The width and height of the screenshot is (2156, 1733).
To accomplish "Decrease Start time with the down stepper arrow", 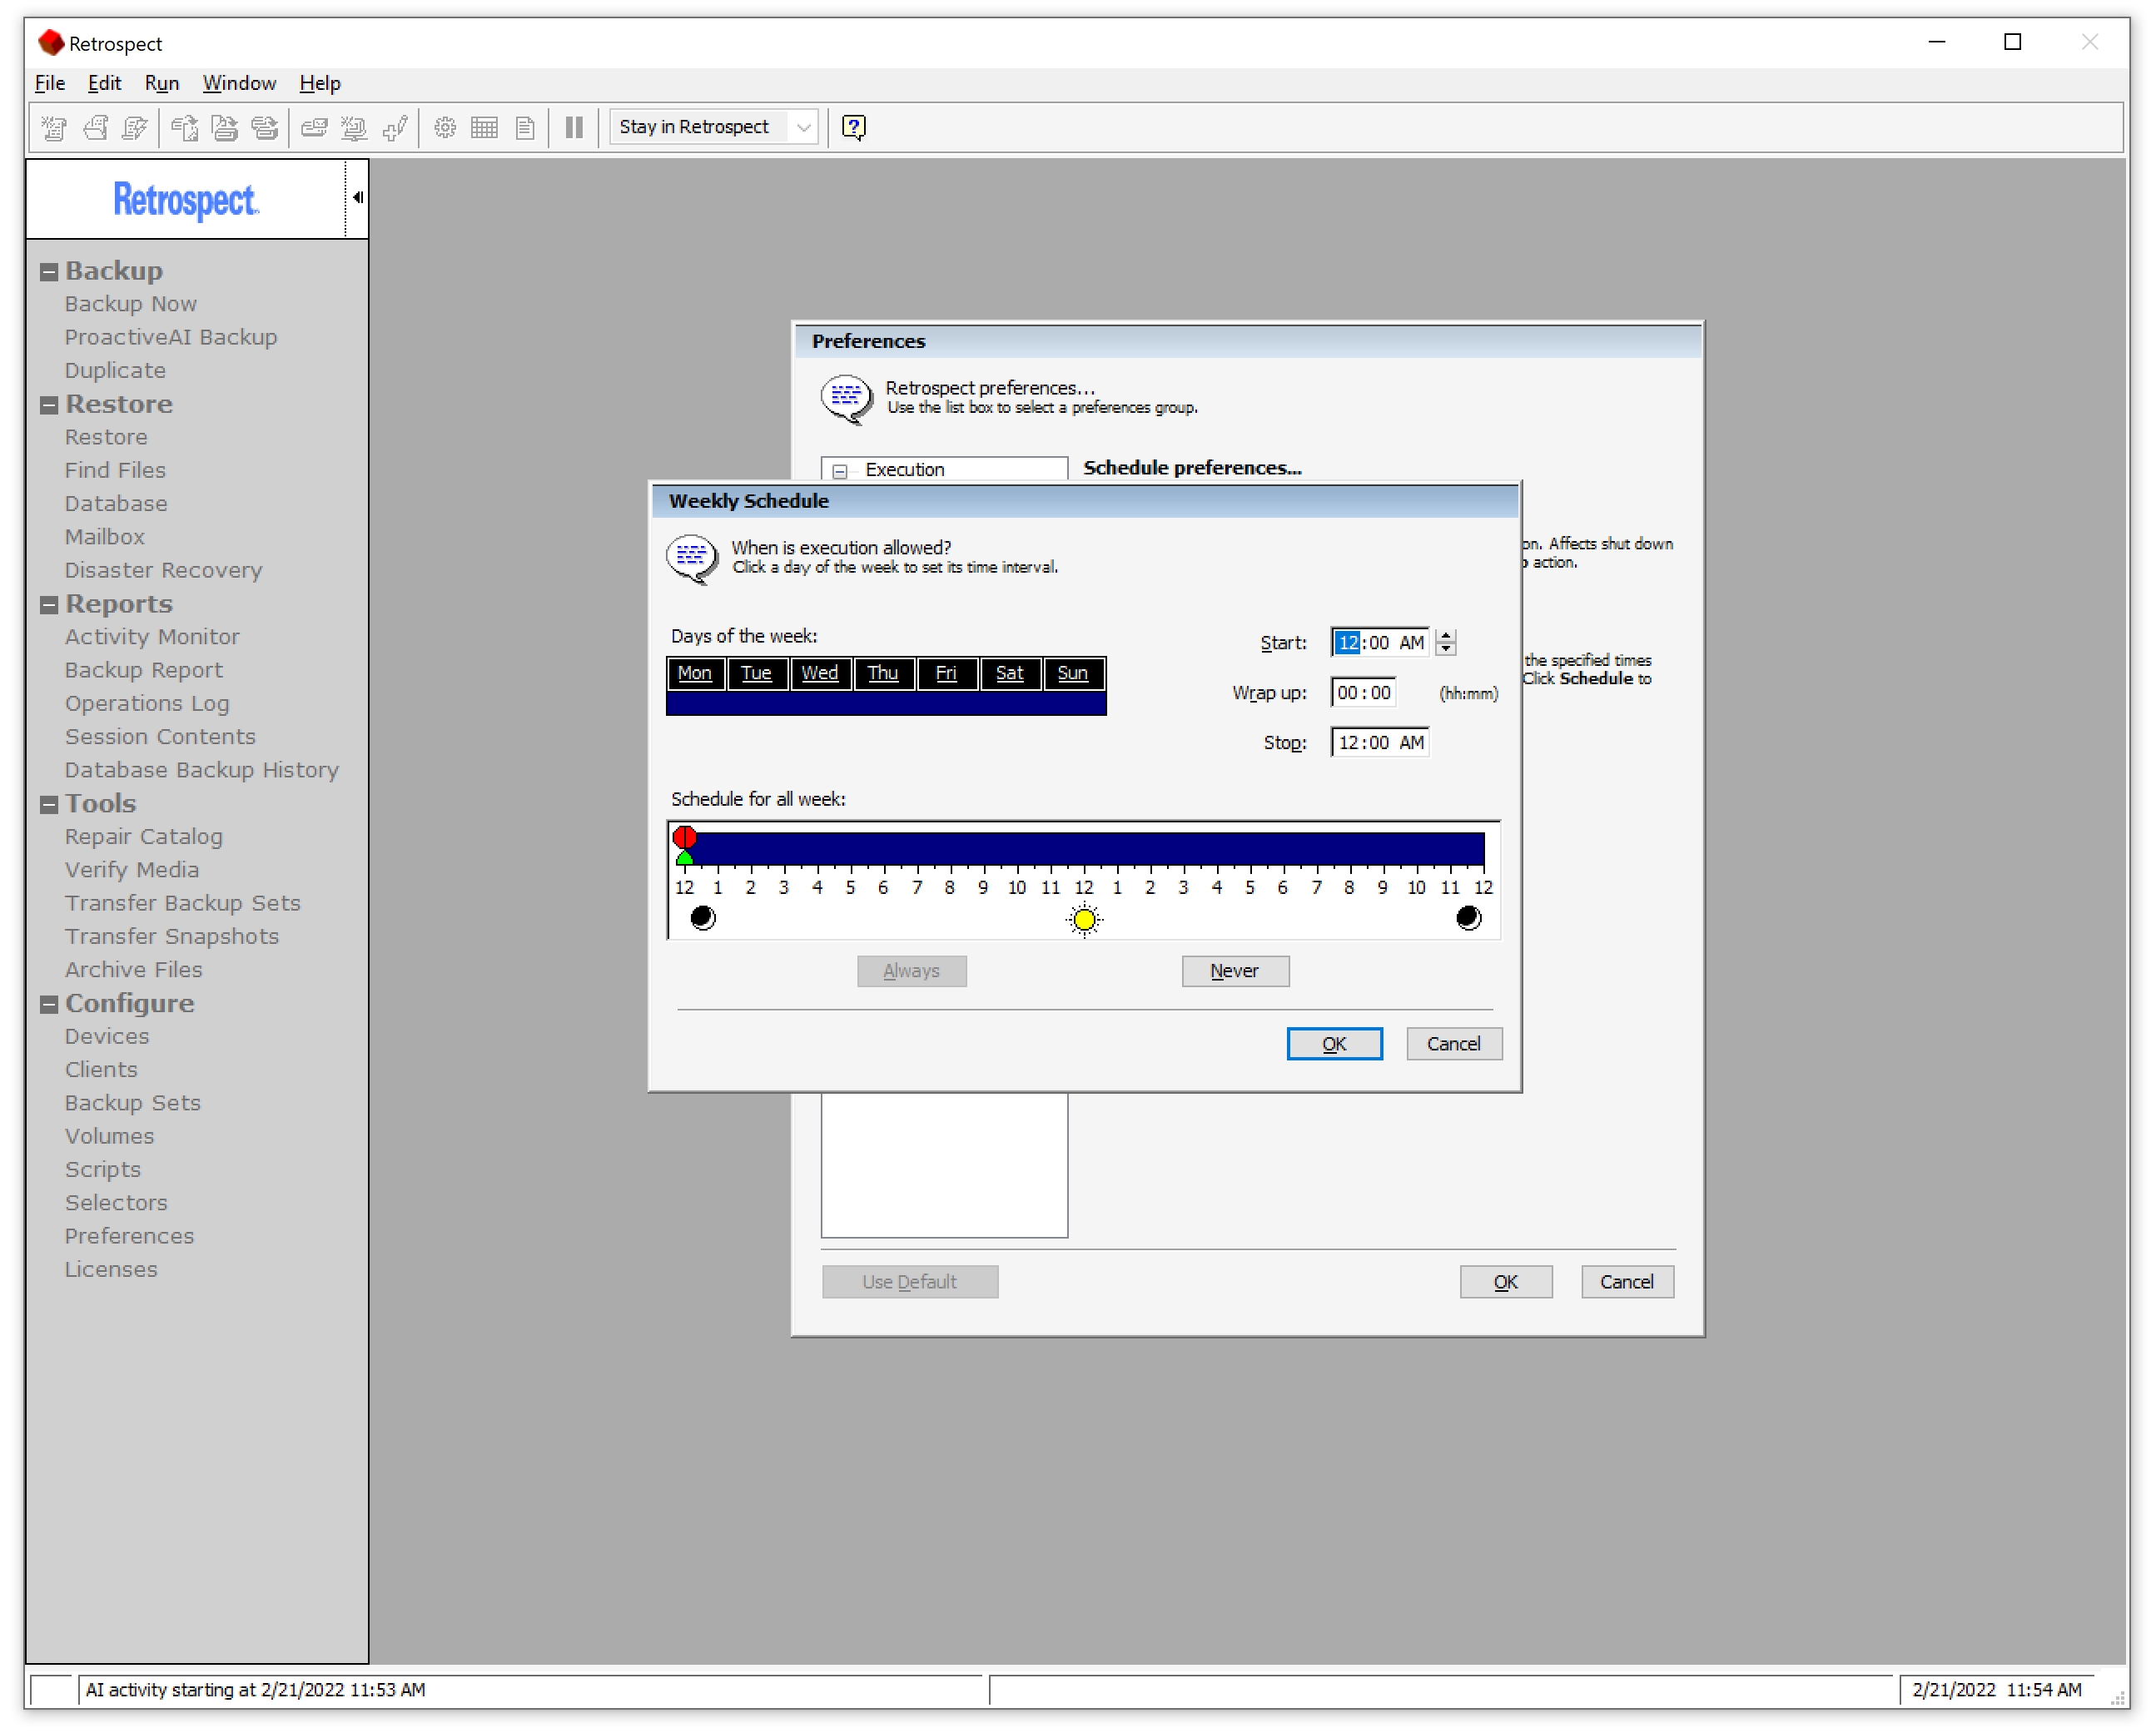I will pos(1446,649).
